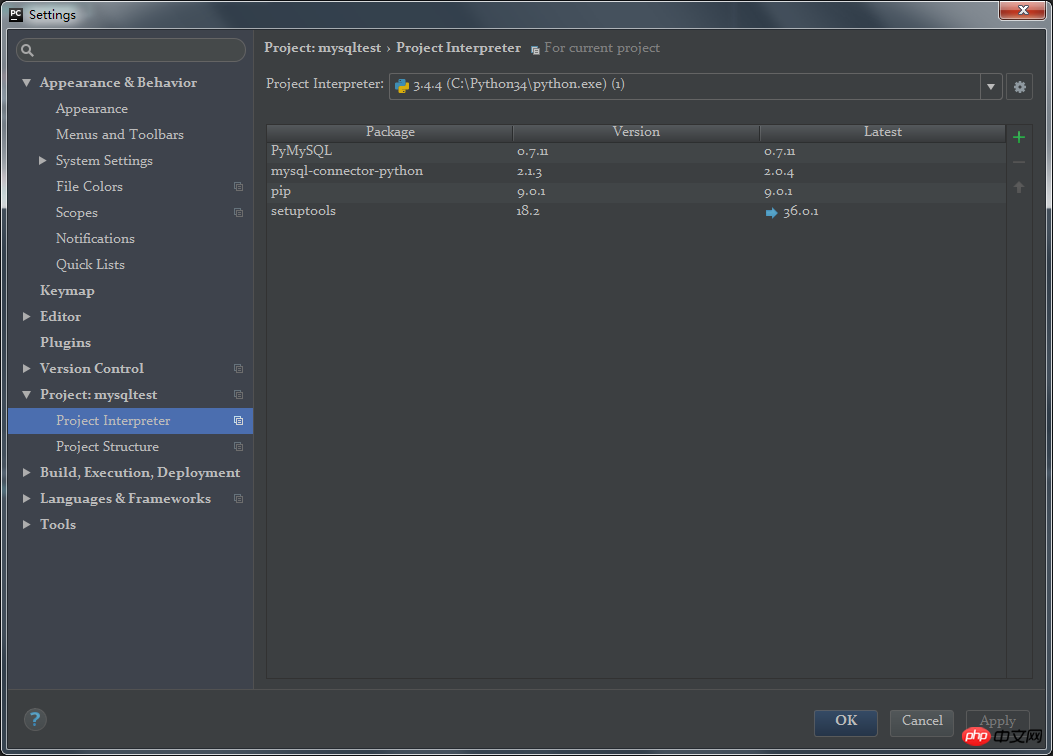Image resolution: width=1053 pixels, height=756 pixels.
Task: Select the PyMySQL package row
Action: click(x=636, y=152)
